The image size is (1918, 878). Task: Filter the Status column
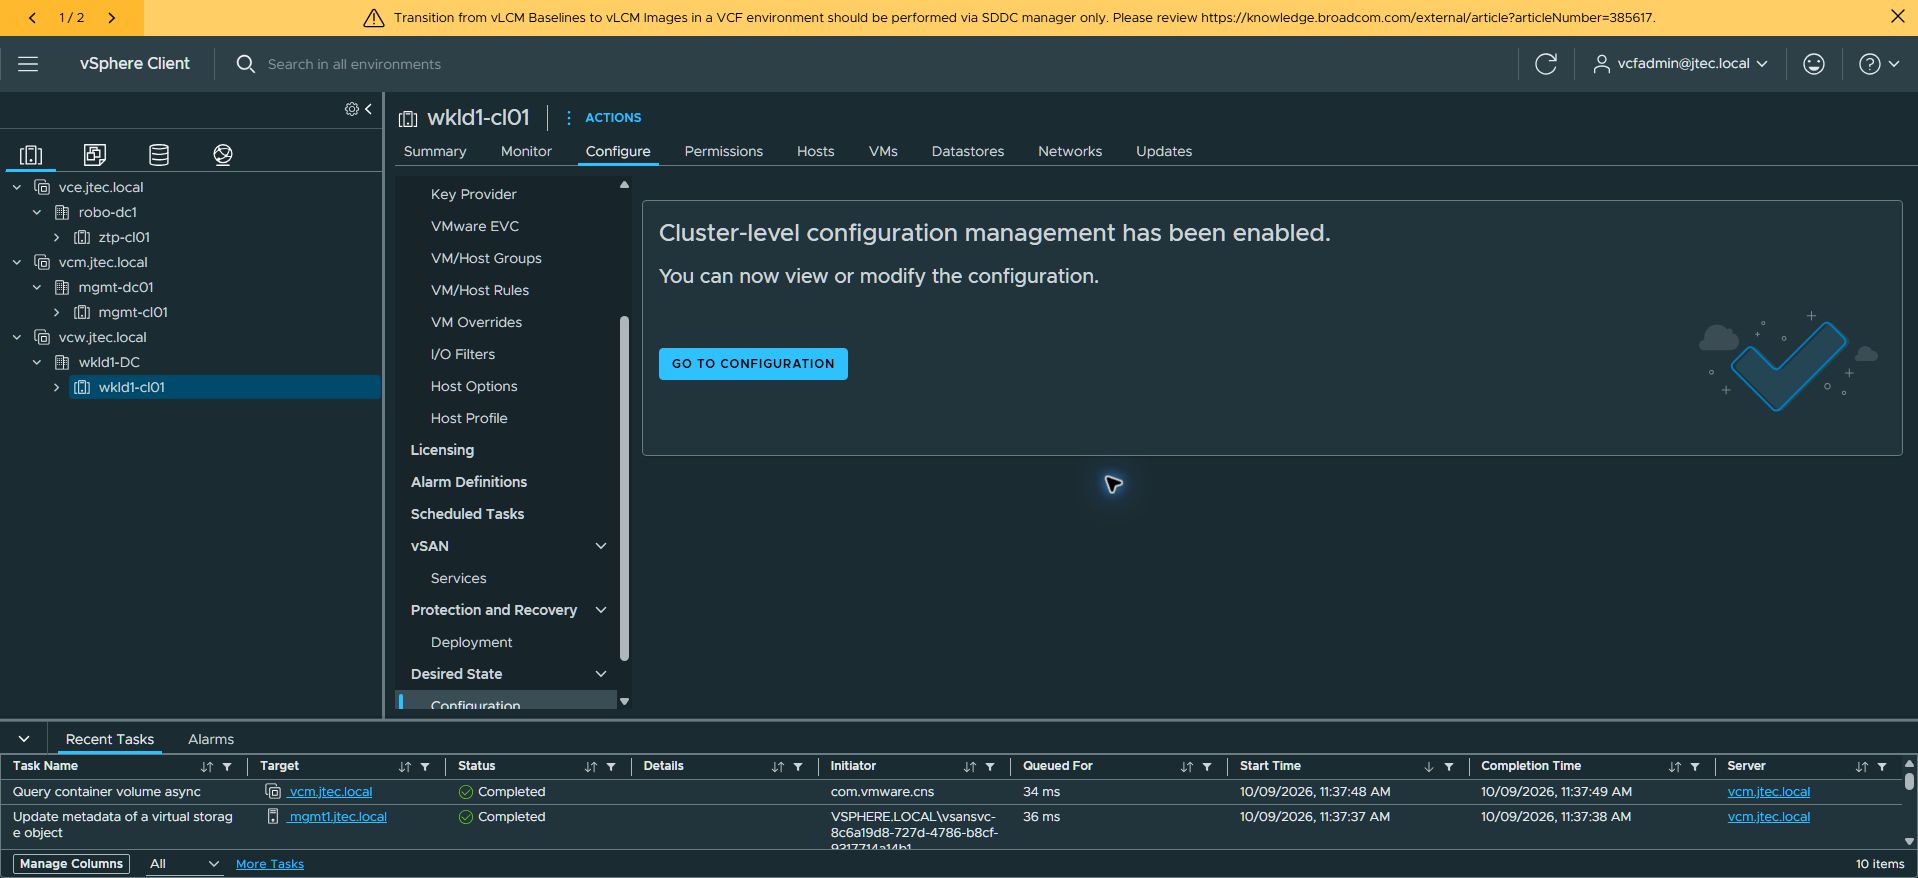point(611,767)
